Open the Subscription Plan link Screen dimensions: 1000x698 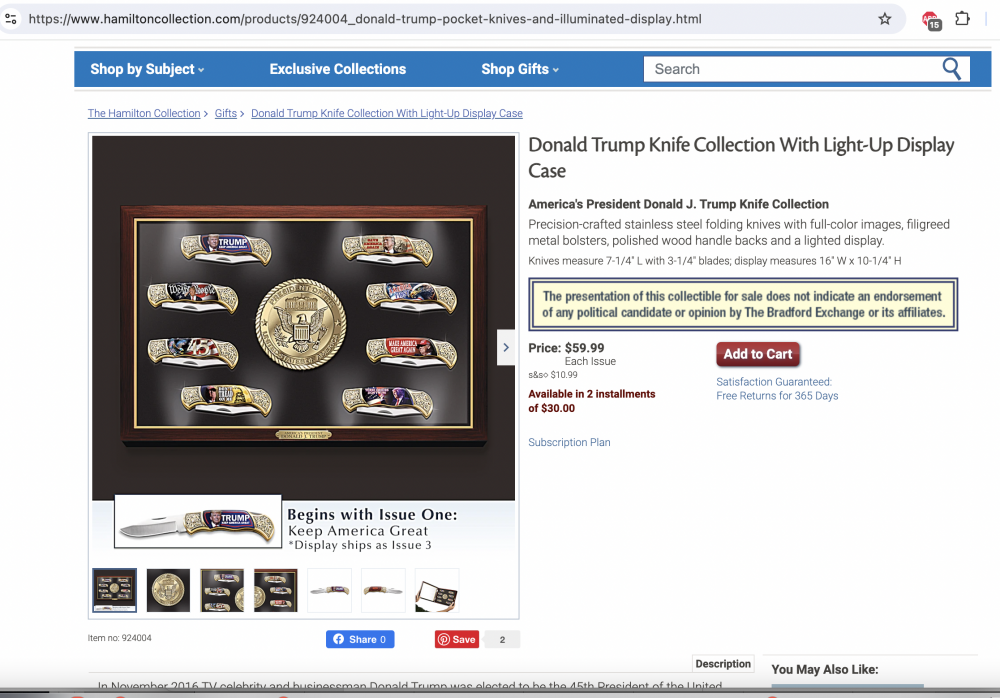pyautogui.click(x=569, y=442)
